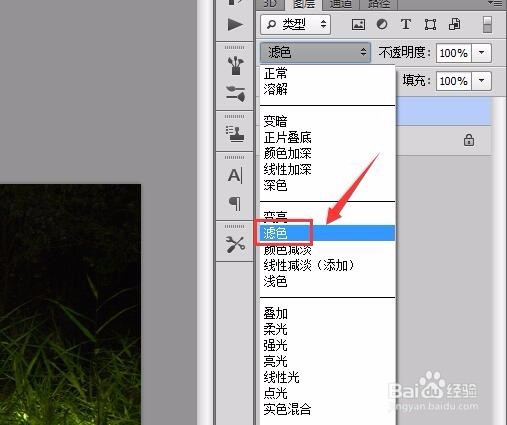
Task: Open the Clone Source stamp panel icon
Action: (x=235, y=134)
